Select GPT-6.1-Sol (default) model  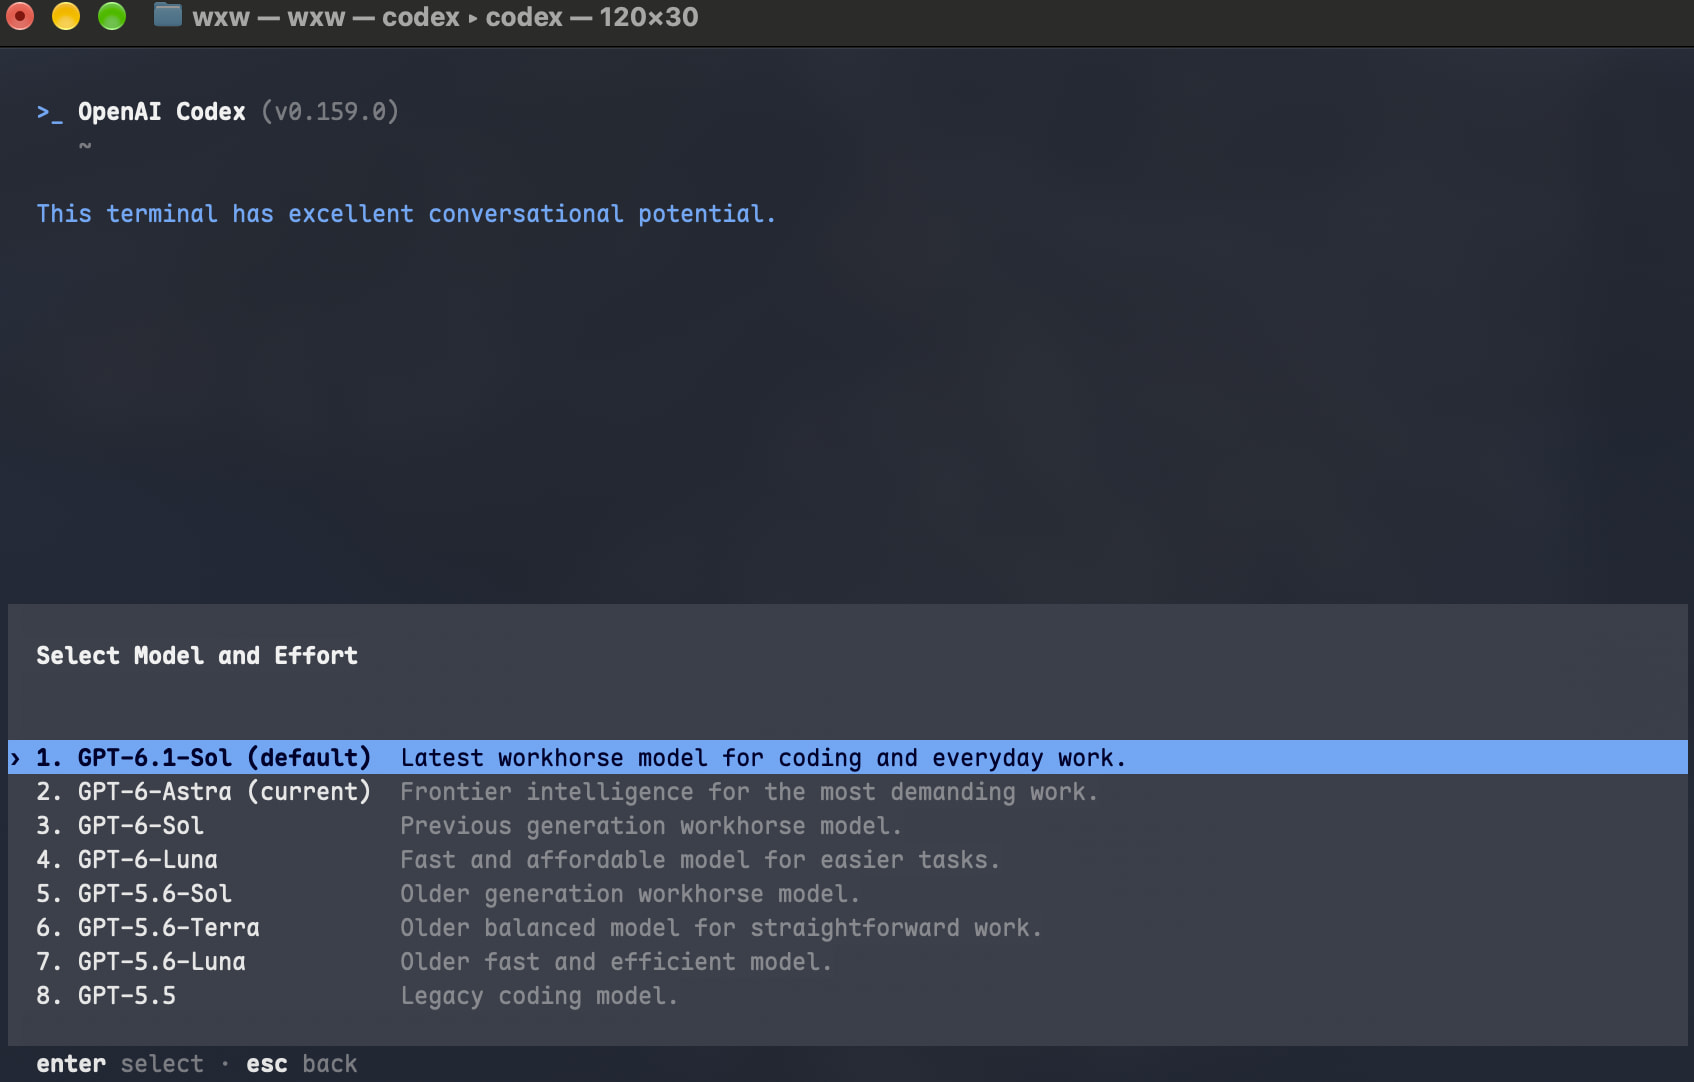coord(847,757)
